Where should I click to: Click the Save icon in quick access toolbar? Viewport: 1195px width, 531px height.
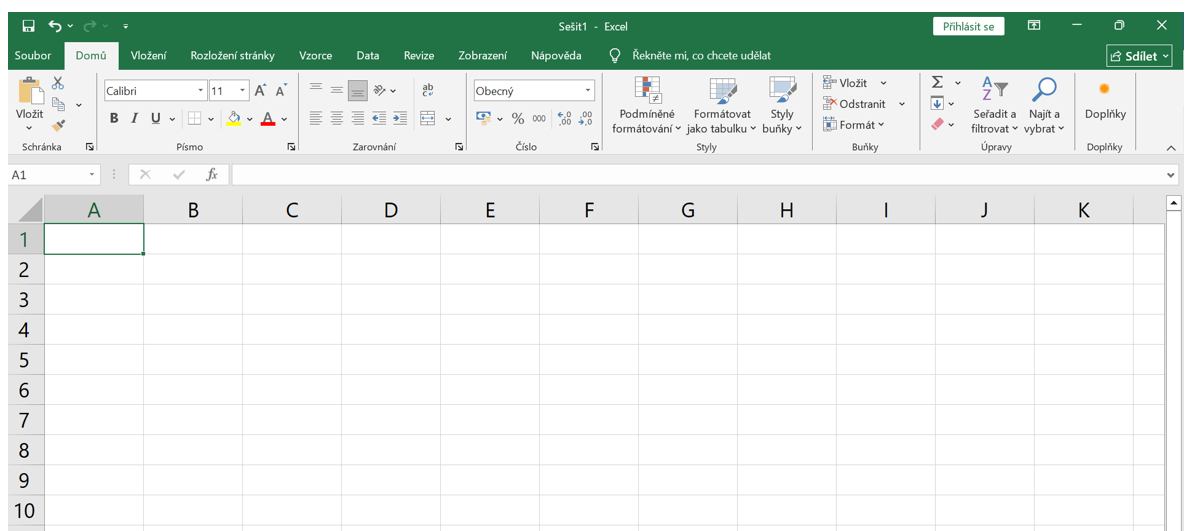(x=28, y=26)
